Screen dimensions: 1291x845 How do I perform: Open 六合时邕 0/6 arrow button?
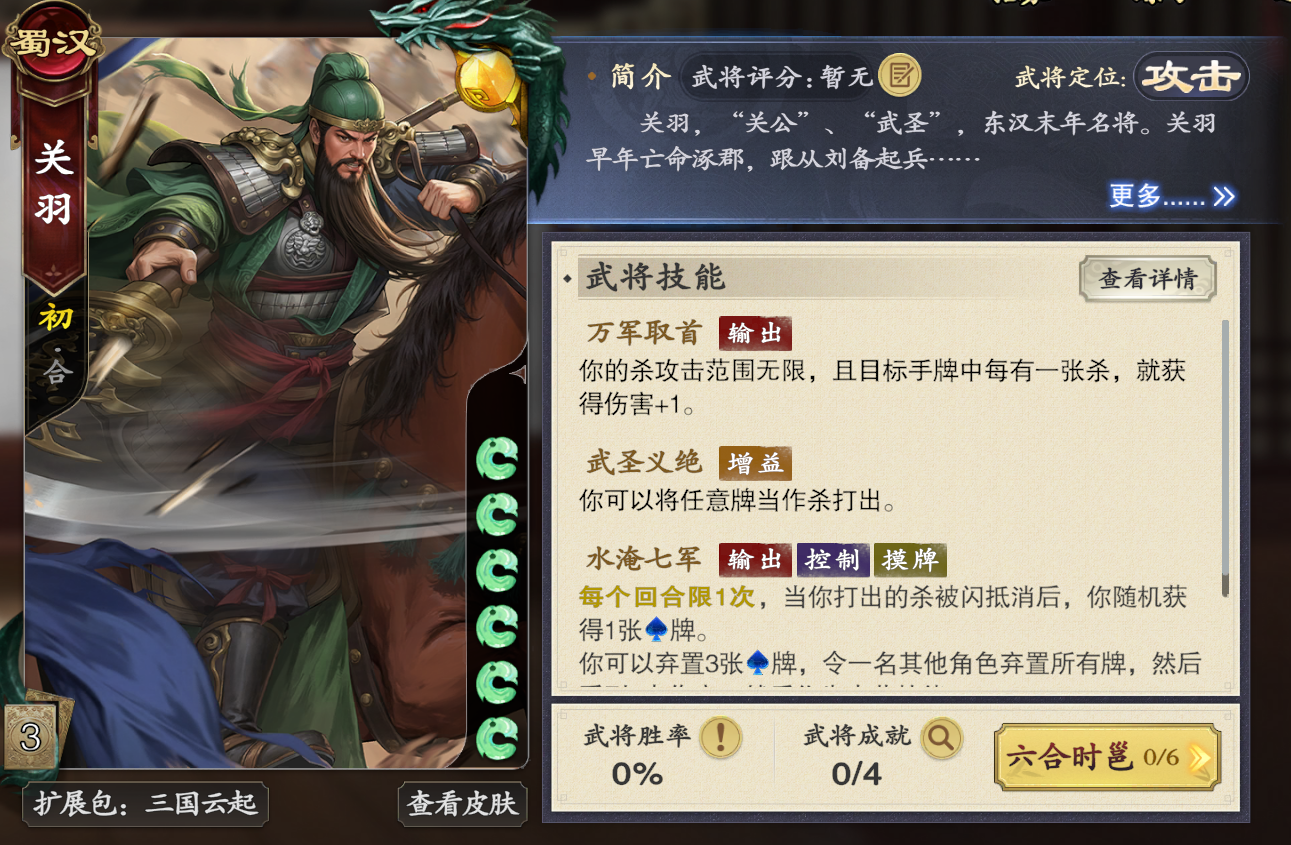pyautogui.click(x=1107, y=757)
